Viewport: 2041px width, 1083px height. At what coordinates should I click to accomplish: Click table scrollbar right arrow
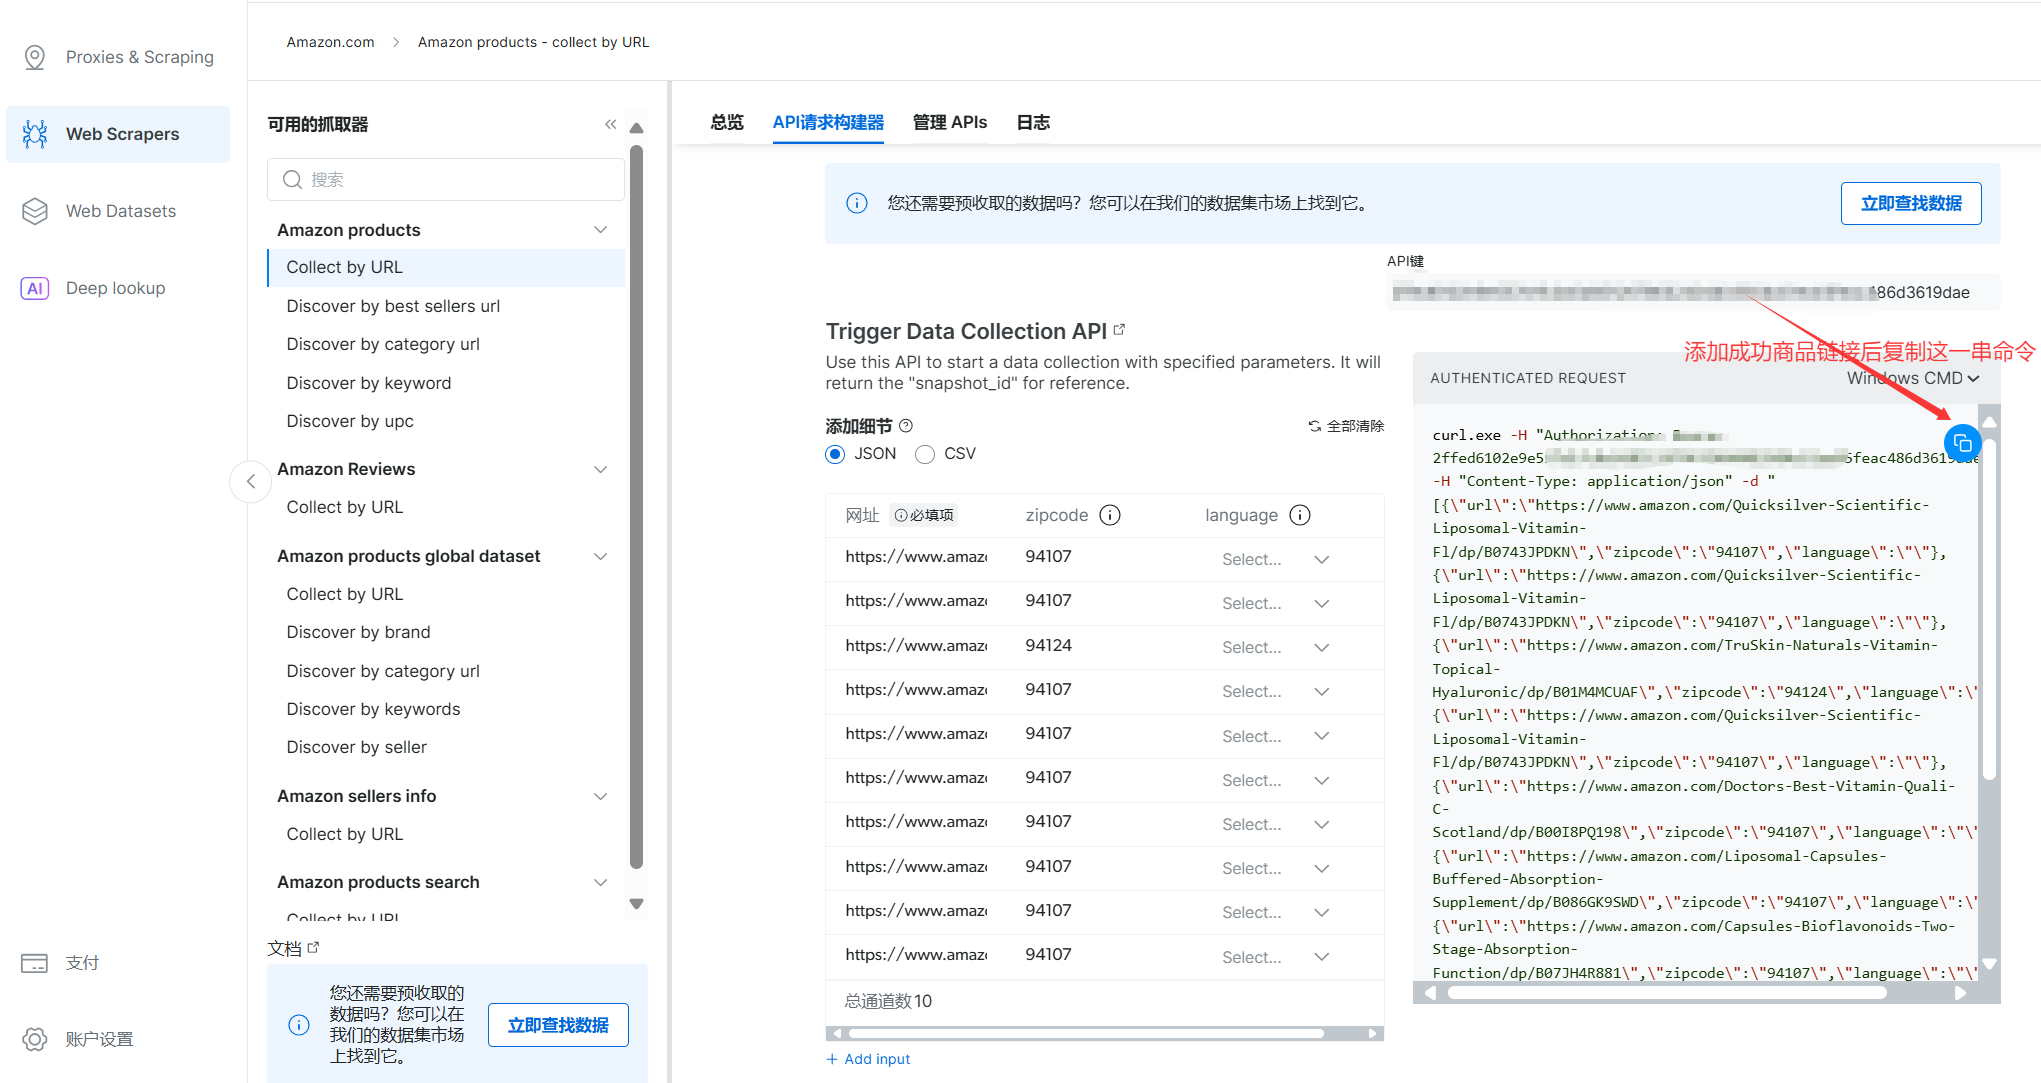click(1373, 1034)
